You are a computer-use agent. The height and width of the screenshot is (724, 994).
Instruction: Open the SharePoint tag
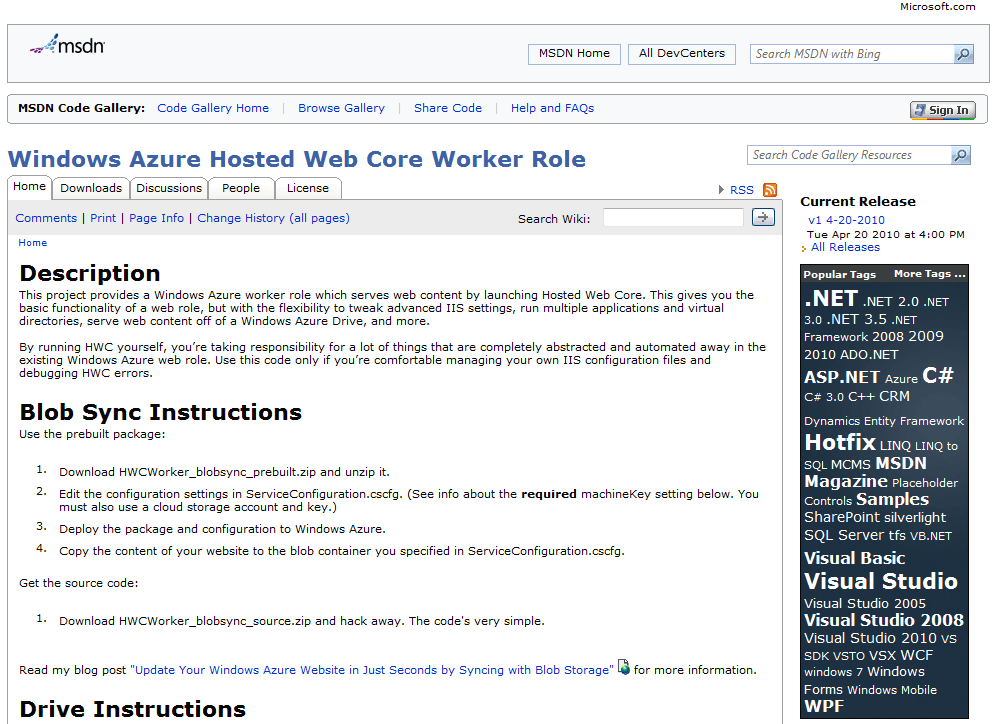[842, 517]
